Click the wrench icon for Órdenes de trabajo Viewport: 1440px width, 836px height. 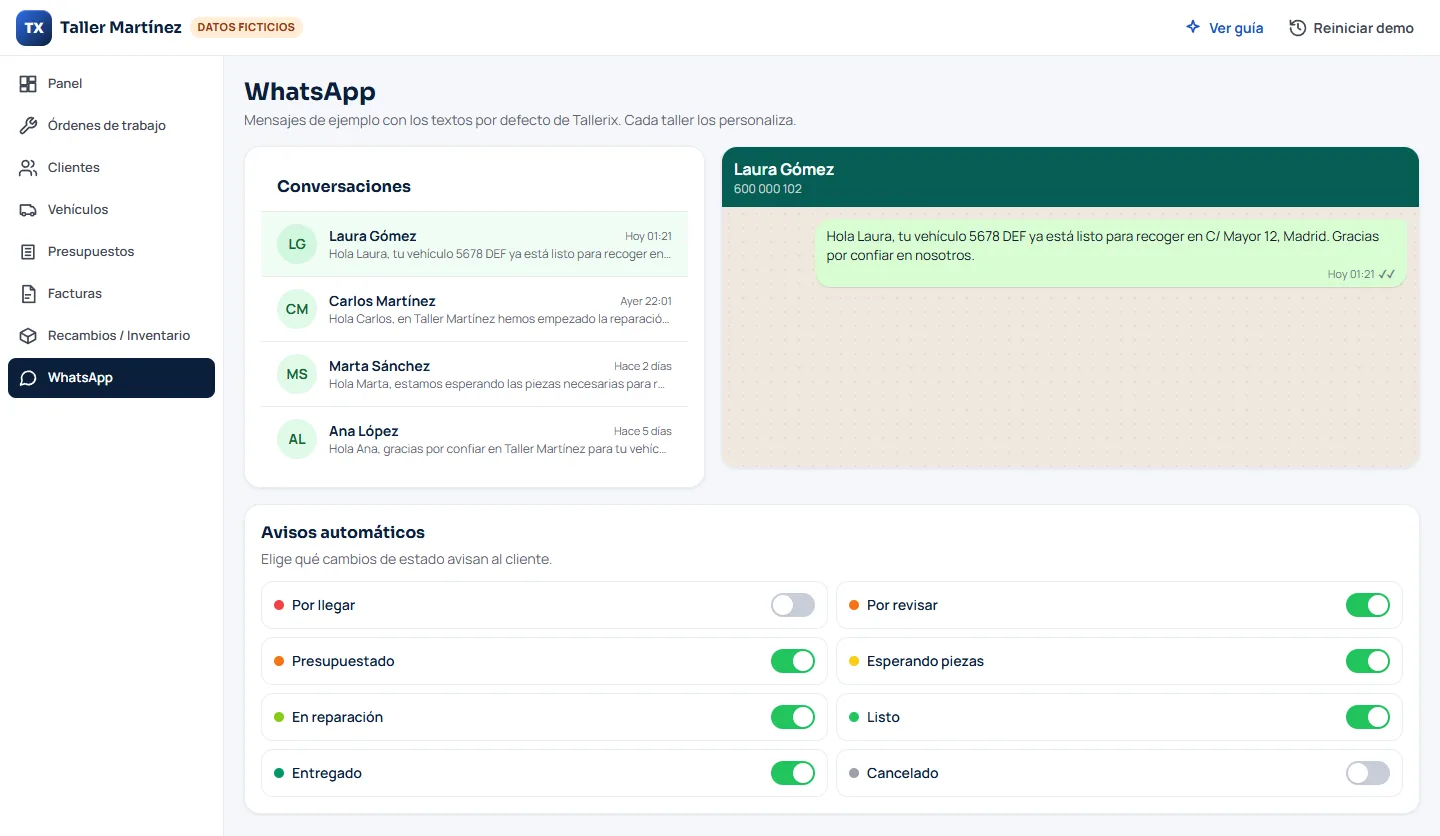pyautogui.click(x=28, y=126)
